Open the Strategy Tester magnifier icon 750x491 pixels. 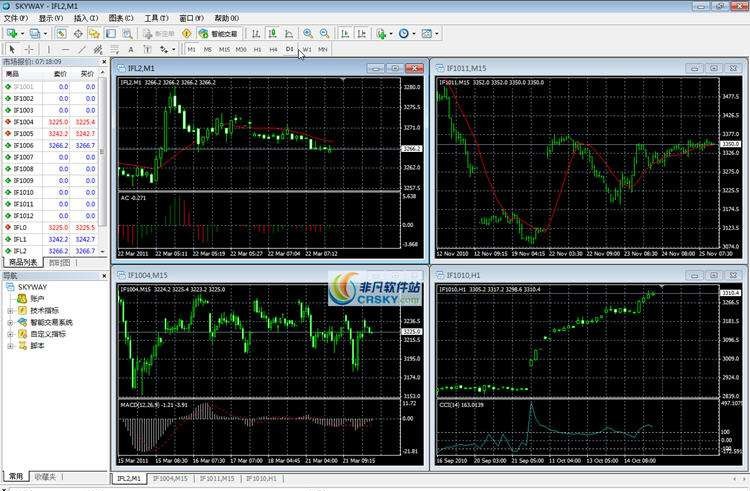pos(127,33)
